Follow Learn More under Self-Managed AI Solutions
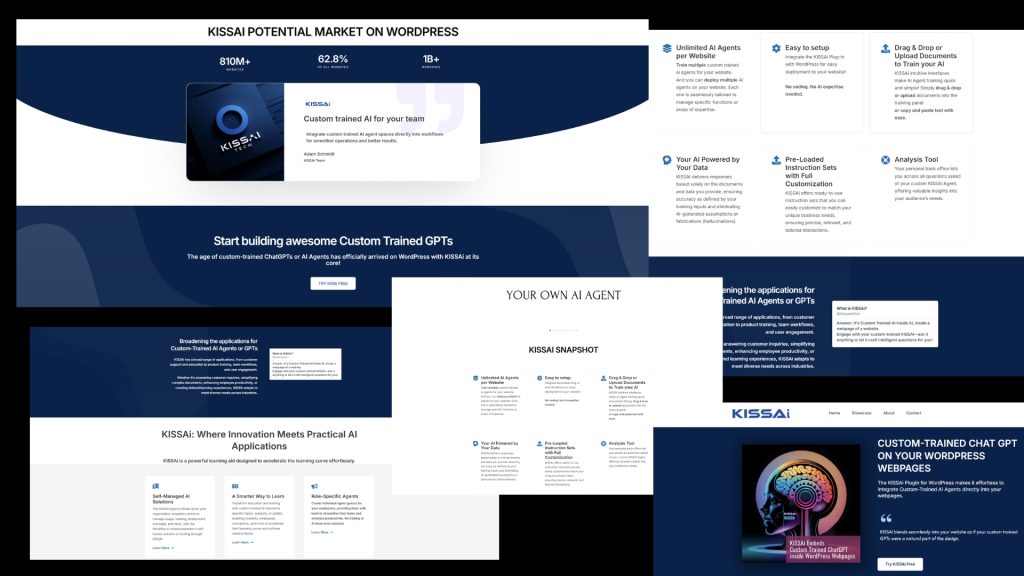 point(162,548)
